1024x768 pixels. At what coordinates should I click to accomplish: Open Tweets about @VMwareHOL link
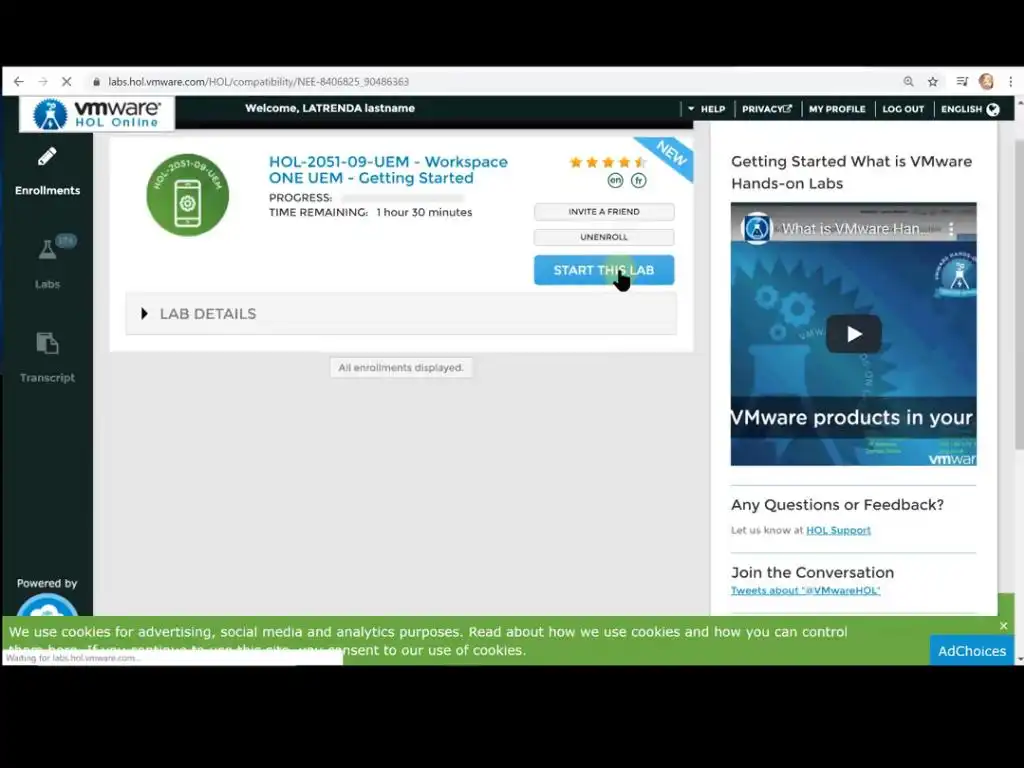805,590
